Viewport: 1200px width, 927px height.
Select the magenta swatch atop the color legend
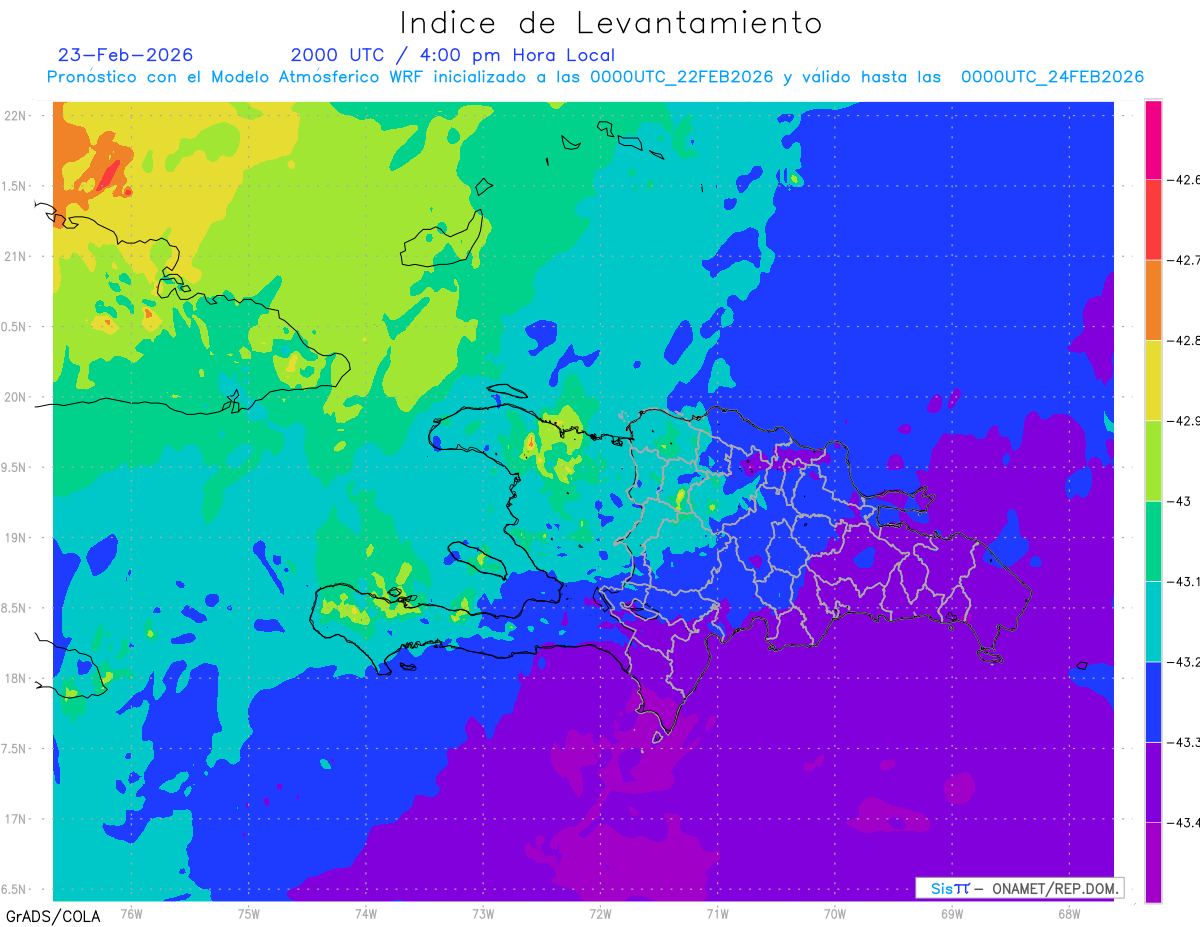(1153, 140)
